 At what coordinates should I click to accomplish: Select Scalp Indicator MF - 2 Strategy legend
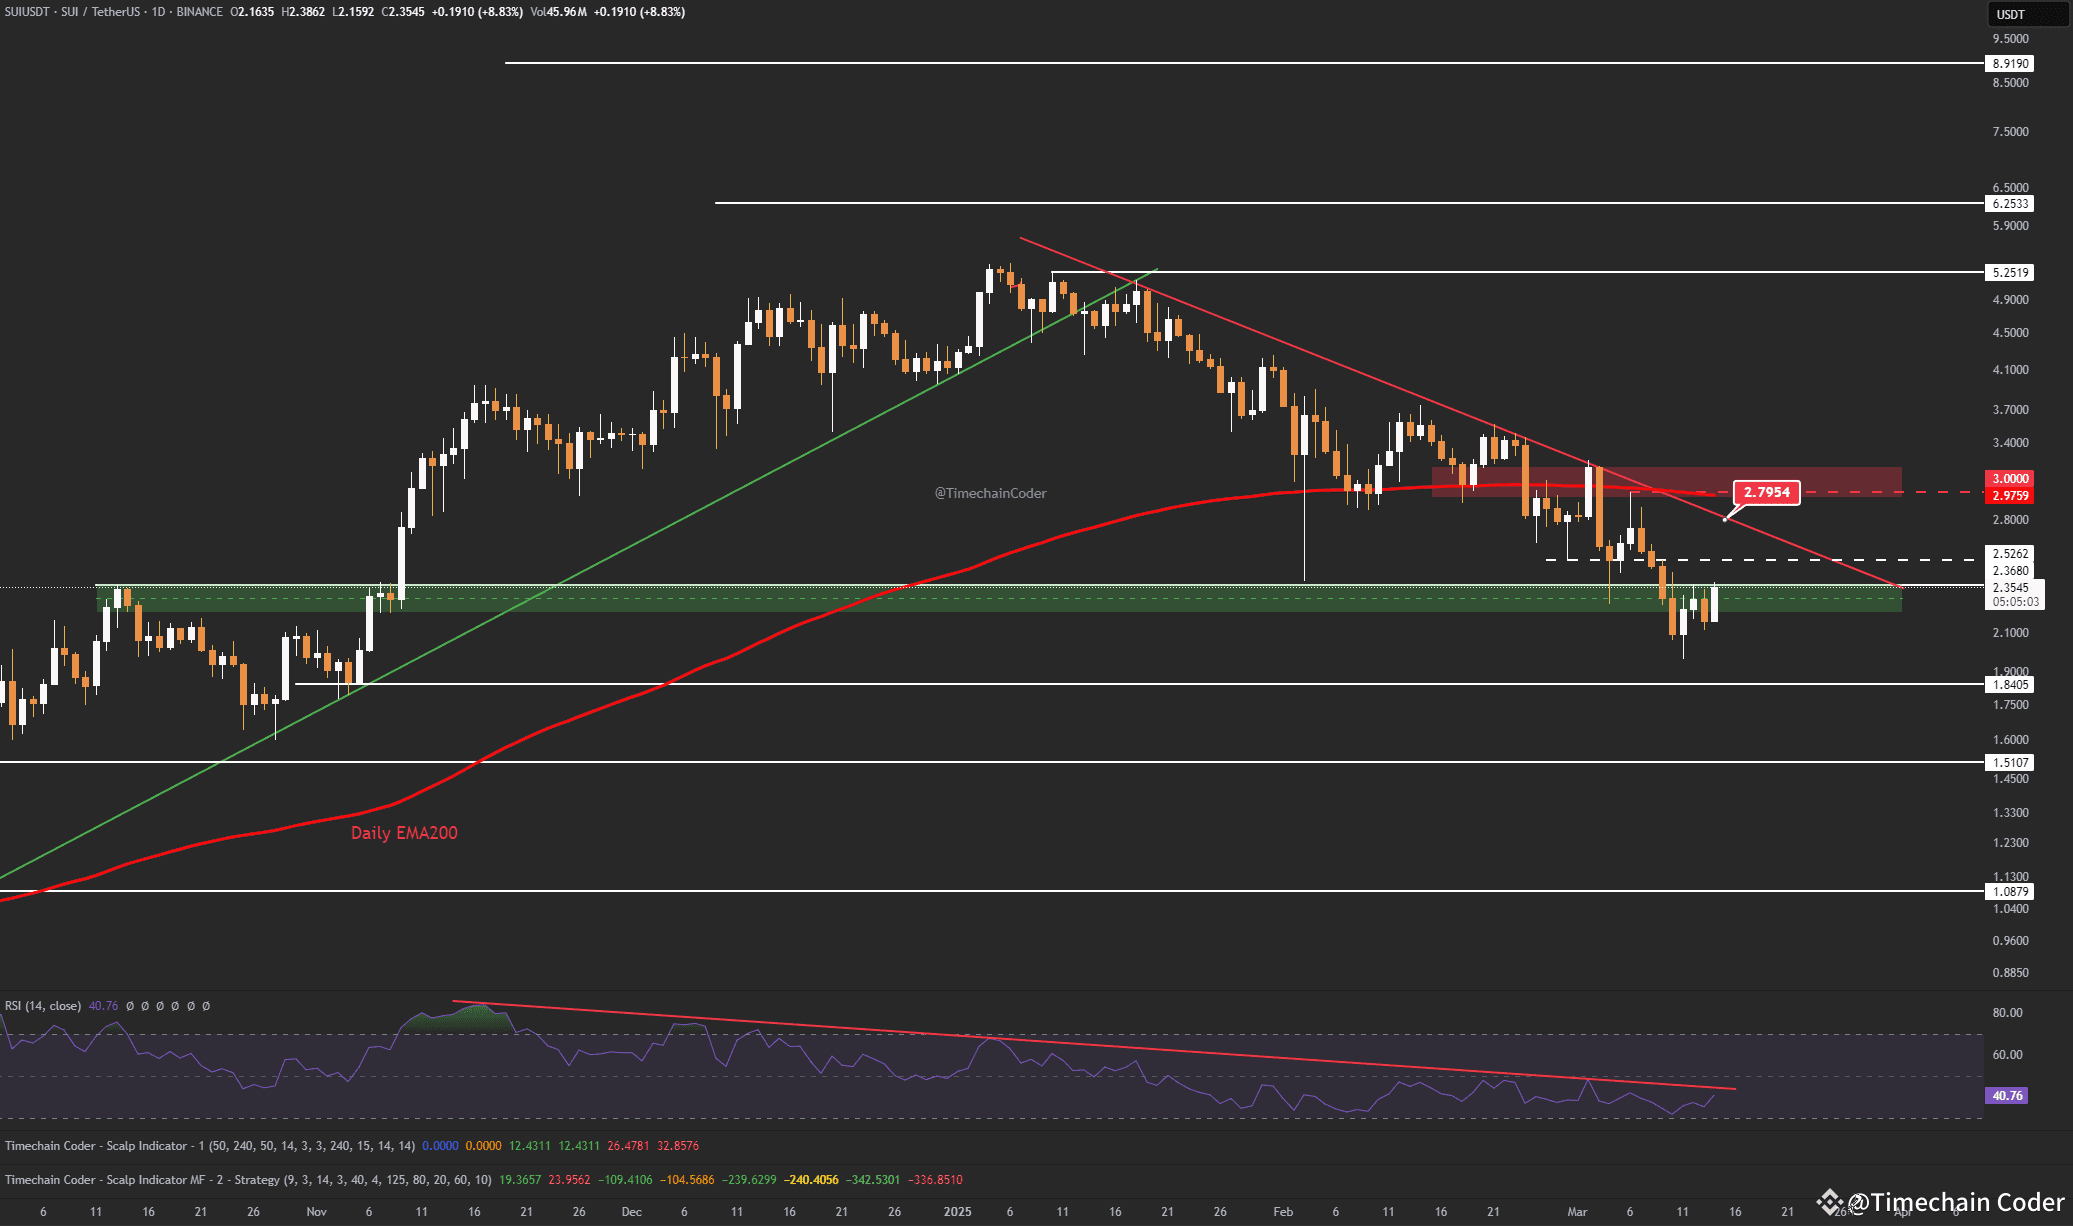[248, 1180]
